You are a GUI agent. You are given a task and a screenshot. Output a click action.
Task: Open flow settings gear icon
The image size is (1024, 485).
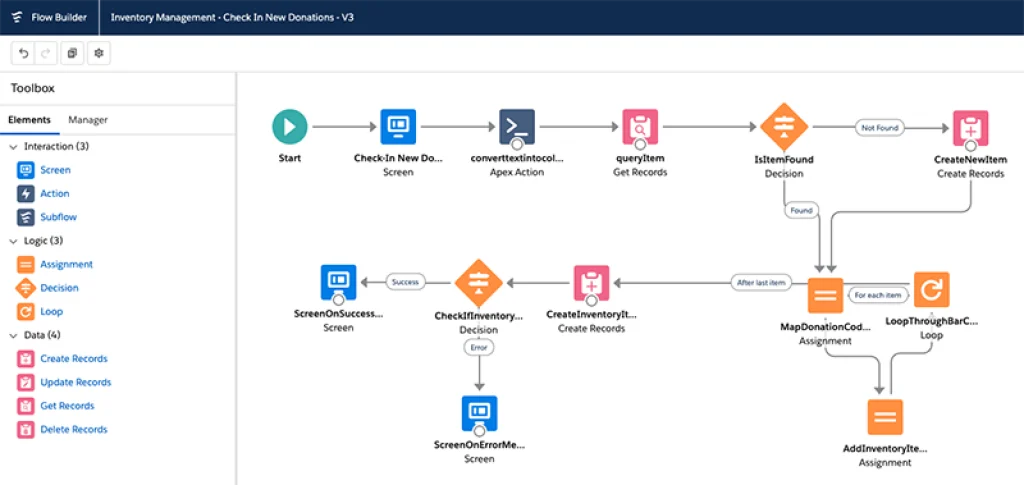98,53
